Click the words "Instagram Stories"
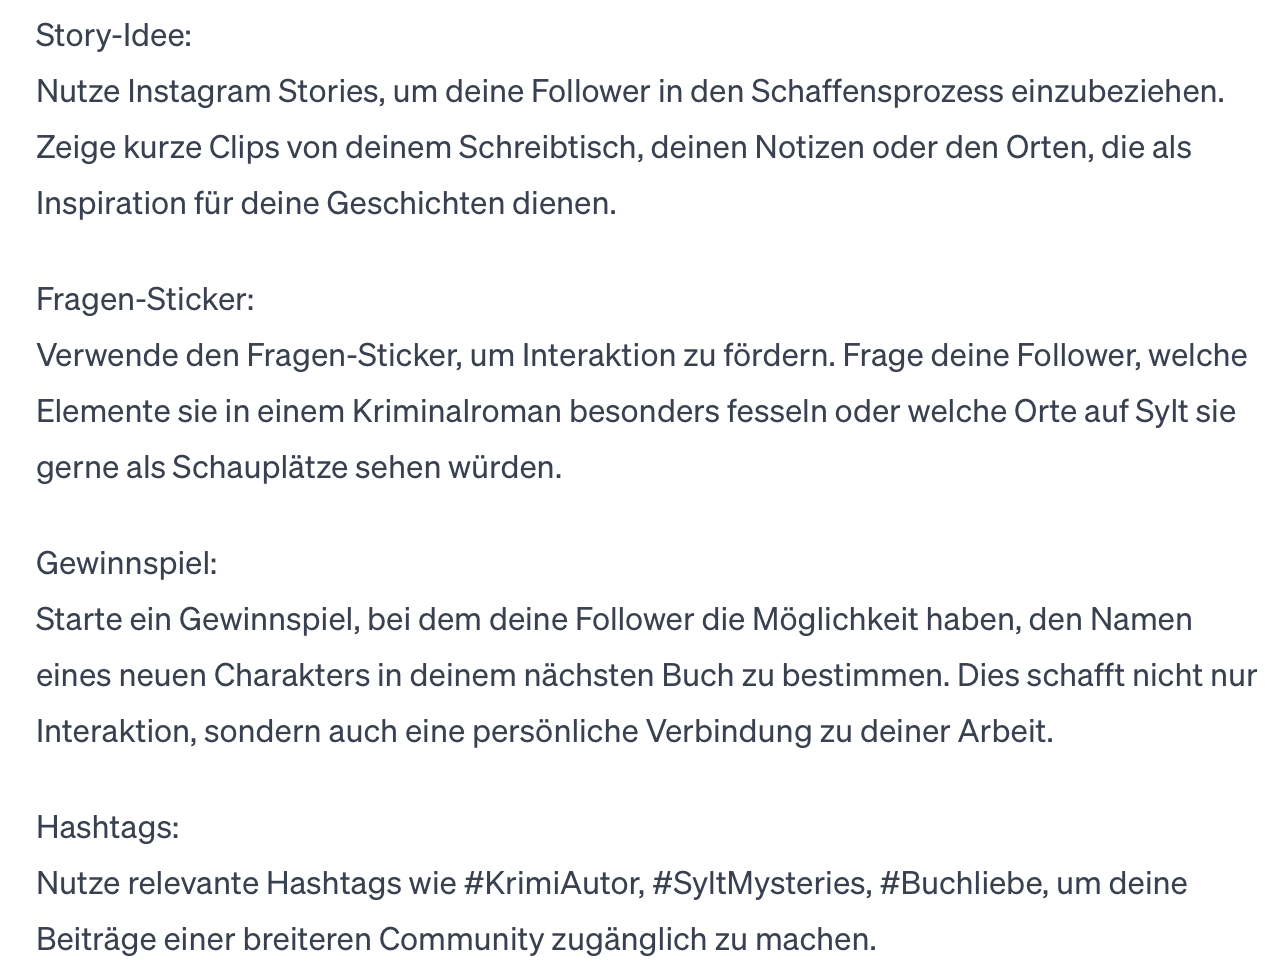 tap(253, 92)
